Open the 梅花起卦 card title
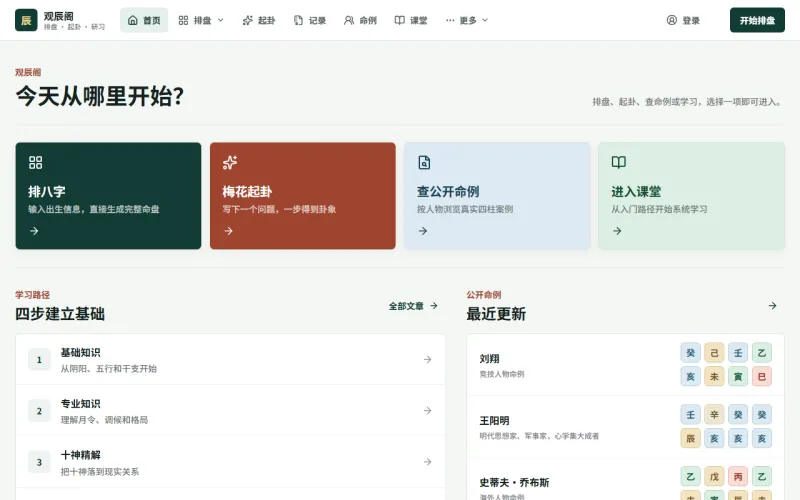 (247, 191)
